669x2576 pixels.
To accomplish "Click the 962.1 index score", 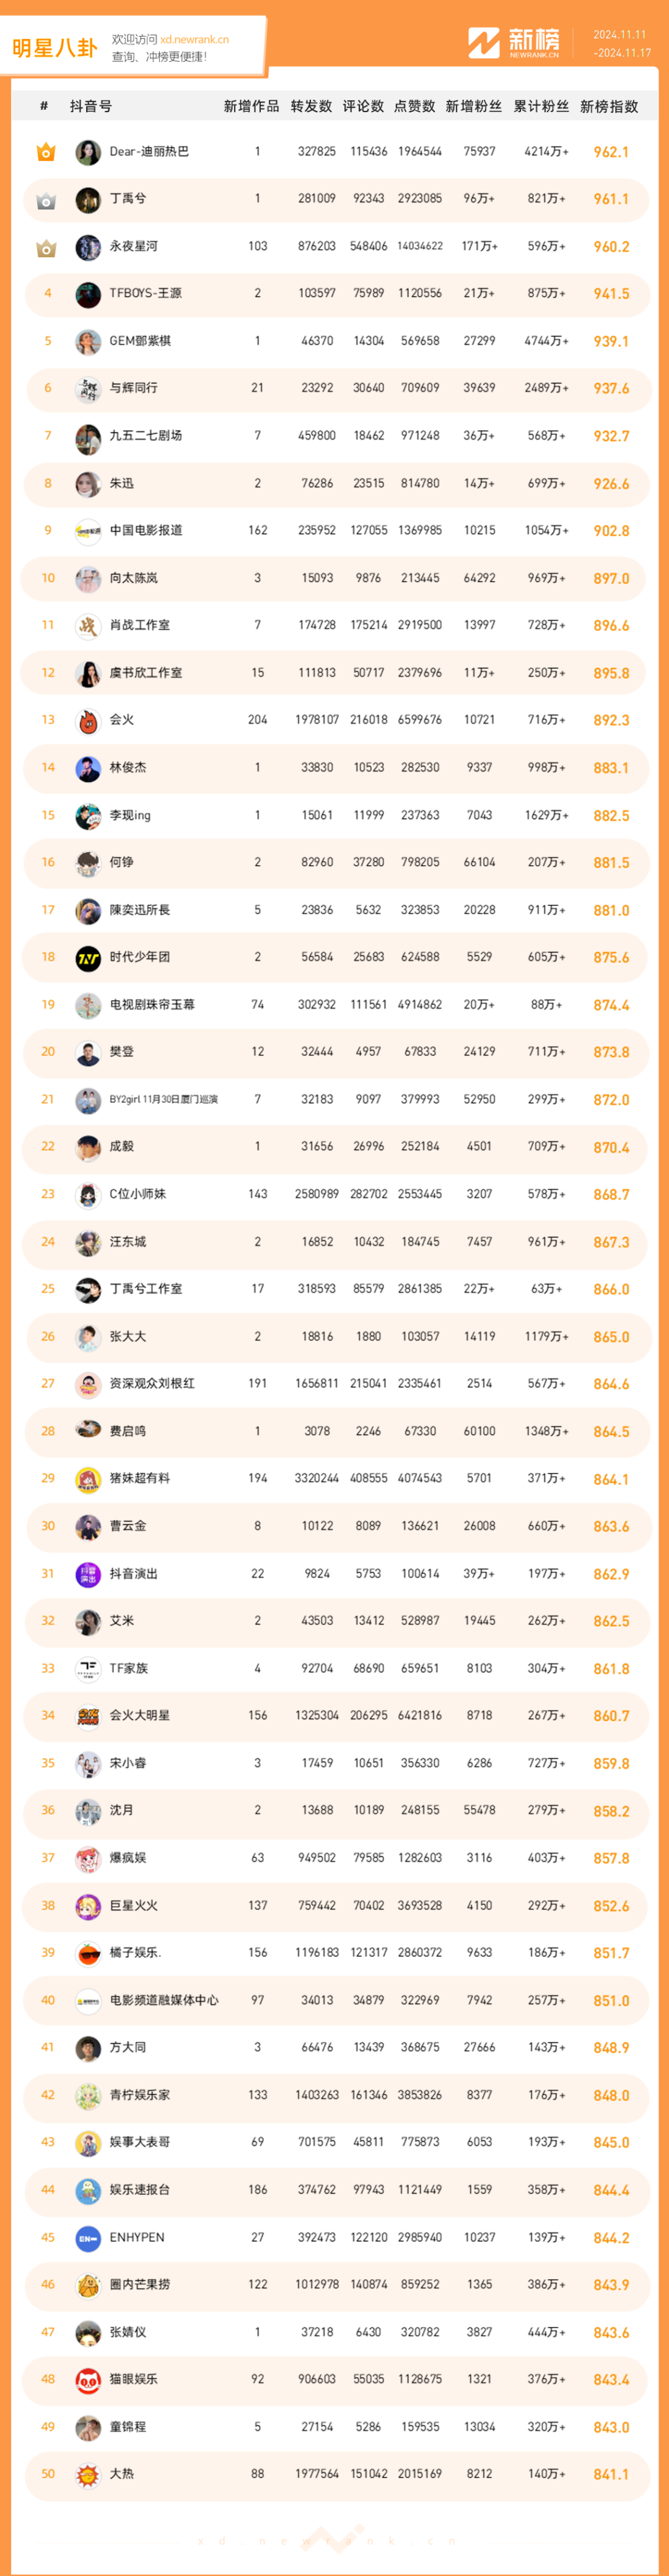I will click(x=611, y=152).
